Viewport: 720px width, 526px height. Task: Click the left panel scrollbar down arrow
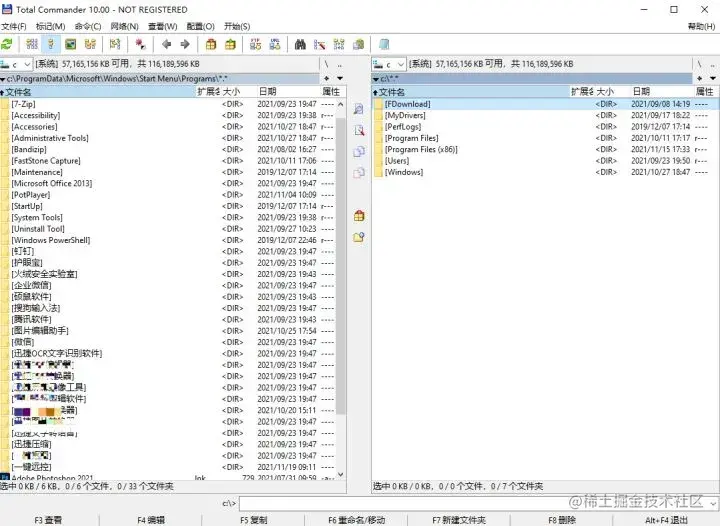point(340,475)
